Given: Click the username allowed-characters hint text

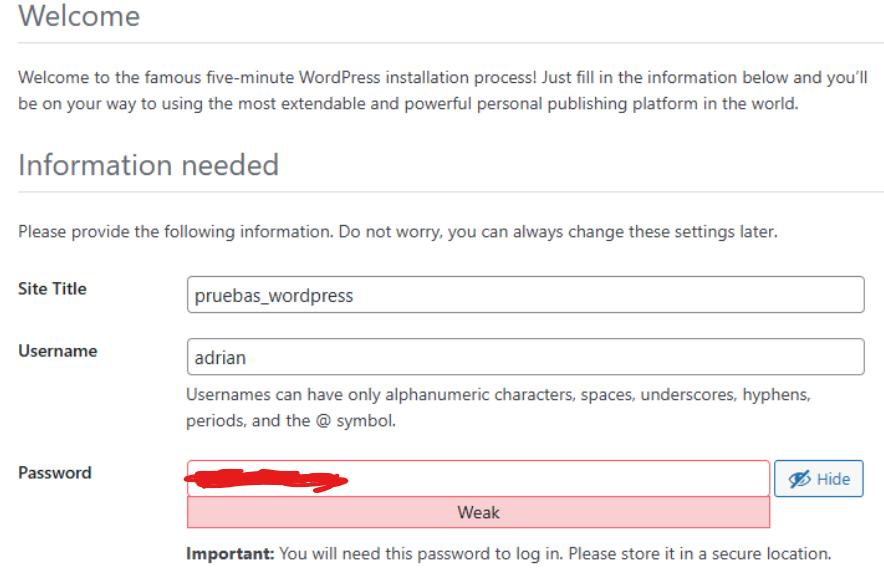Looking at the screenshot, I should [498, 408].
